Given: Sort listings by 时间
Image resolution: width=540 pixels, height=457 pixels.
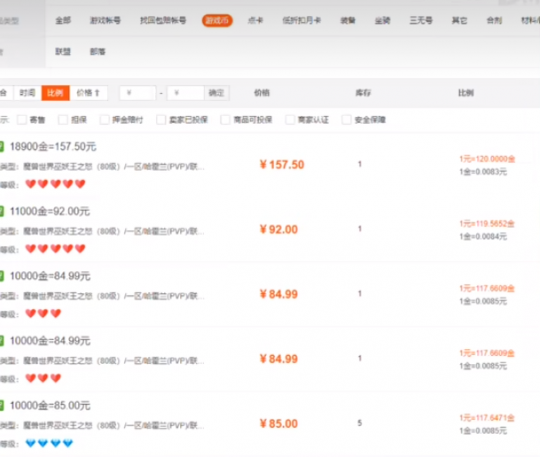Looking at the screenshot, I should pos(28,93).
